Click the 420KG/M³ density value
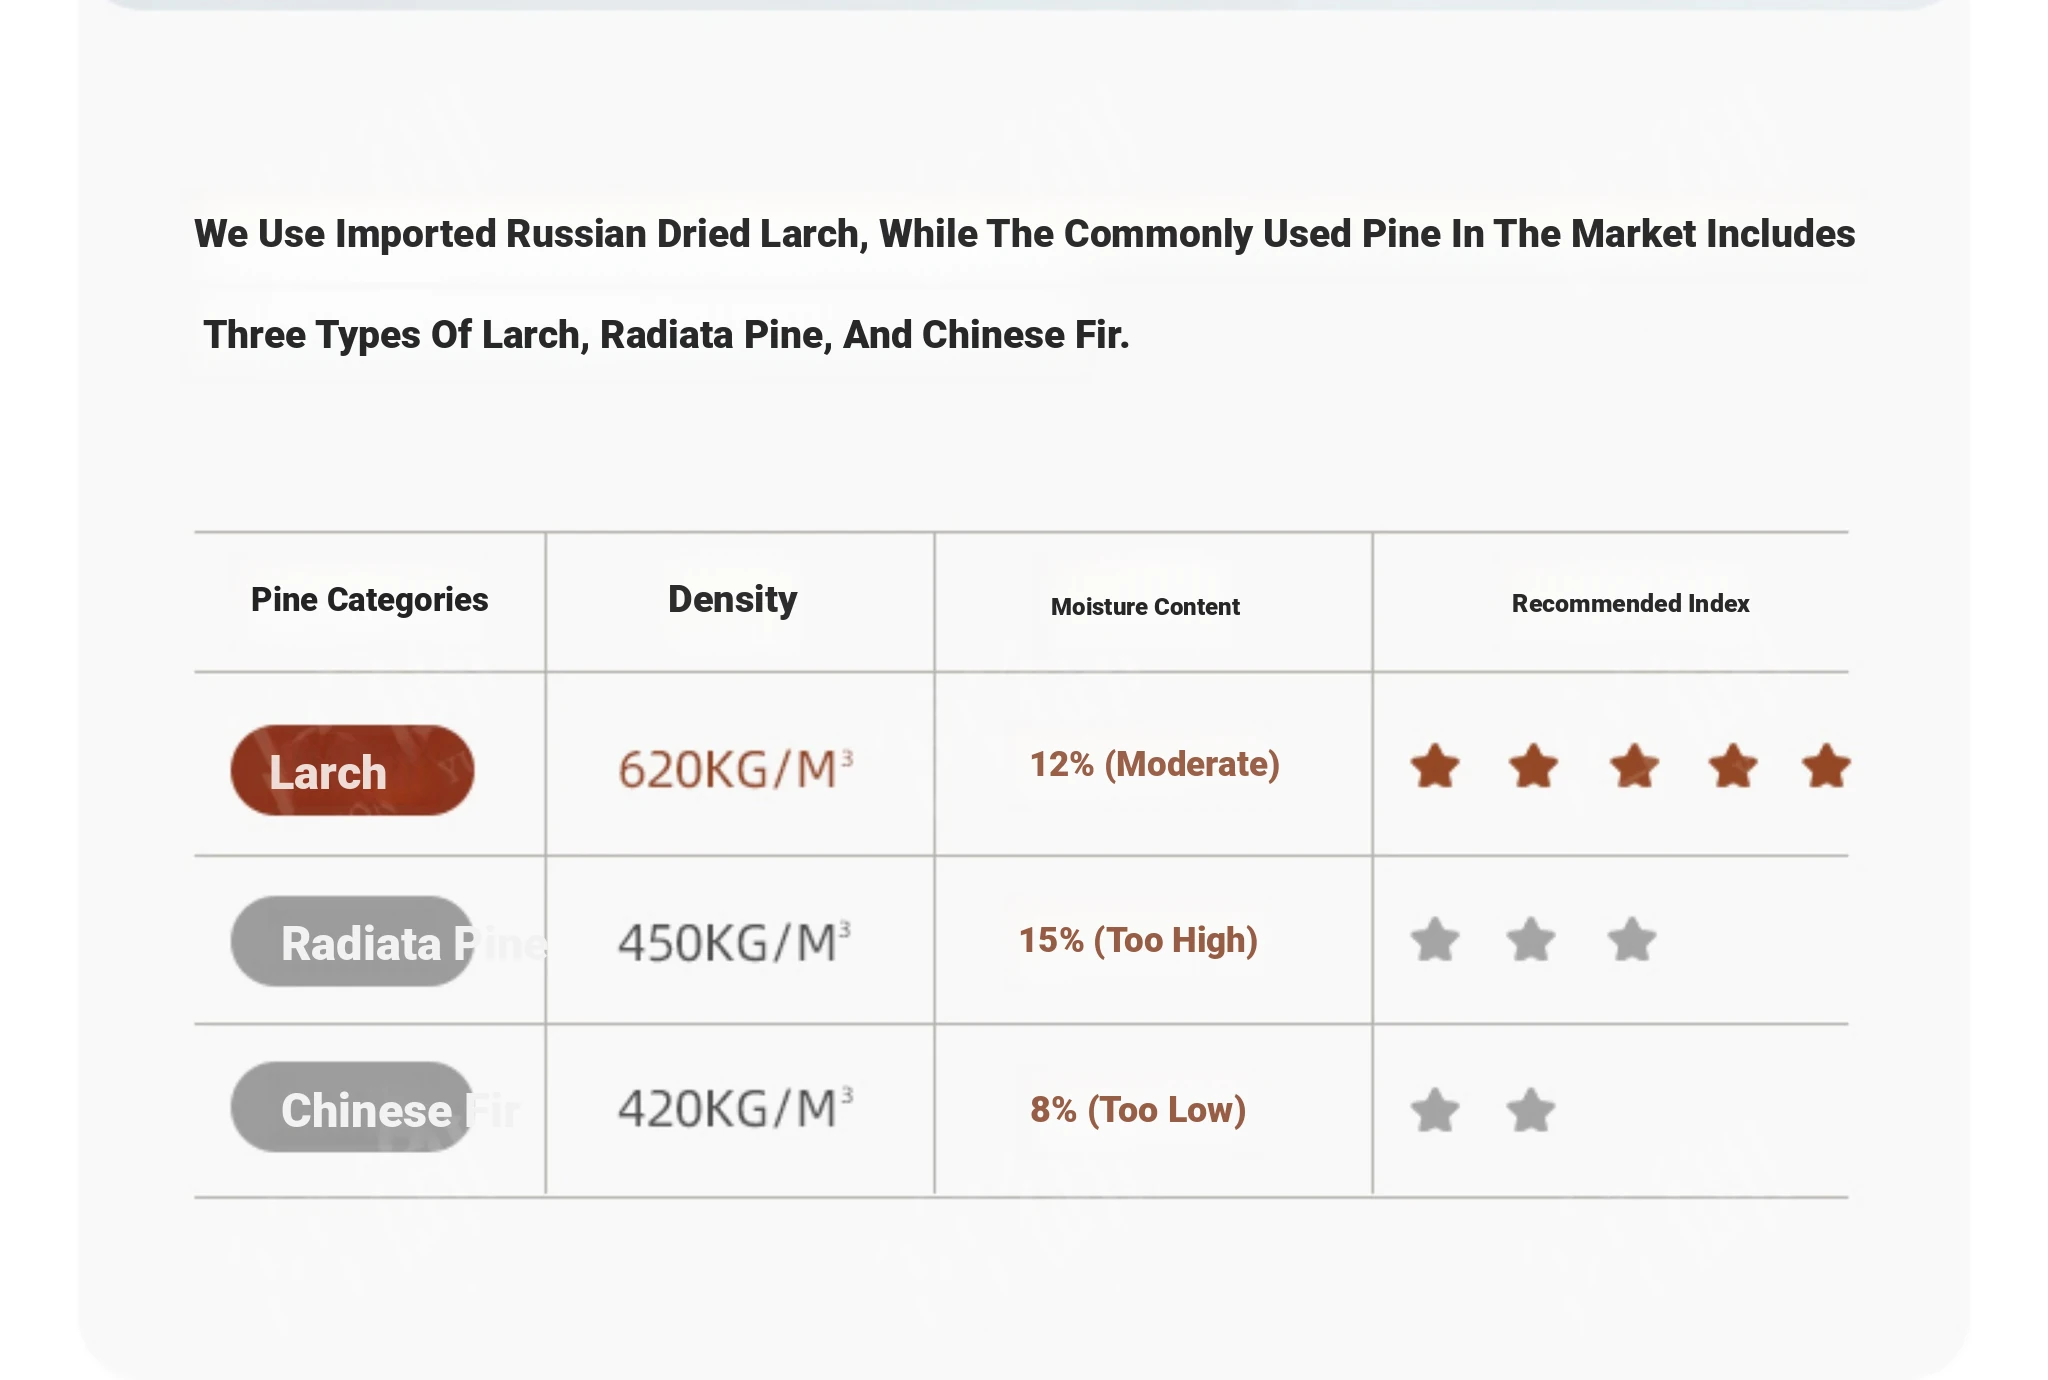The height and width of the screenshot is (1380, 2048). 736,1109
